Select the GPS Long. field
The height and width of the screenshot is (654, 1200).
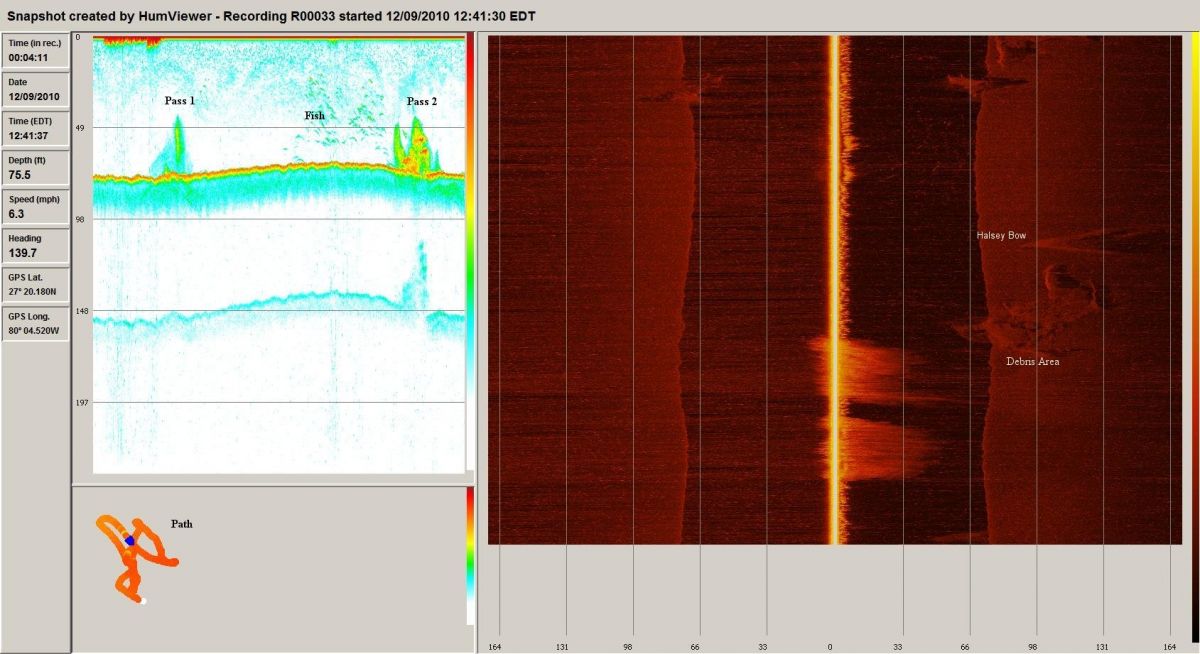coord(36,324)
